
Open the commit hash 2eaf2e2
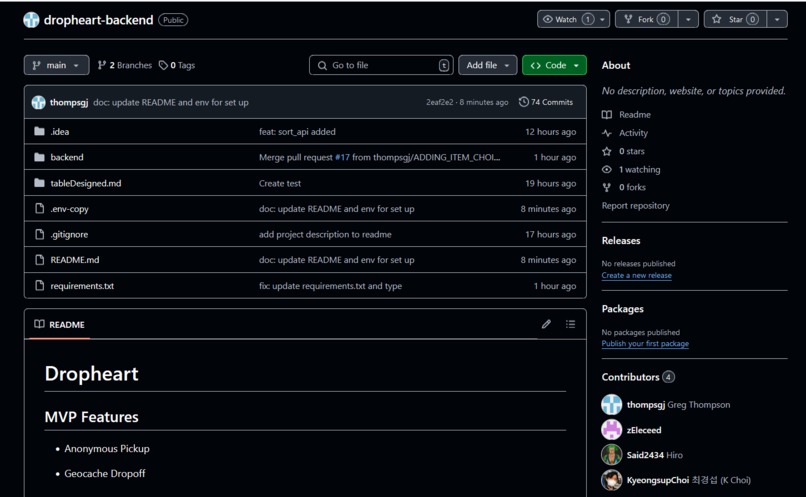coord(439,102)
